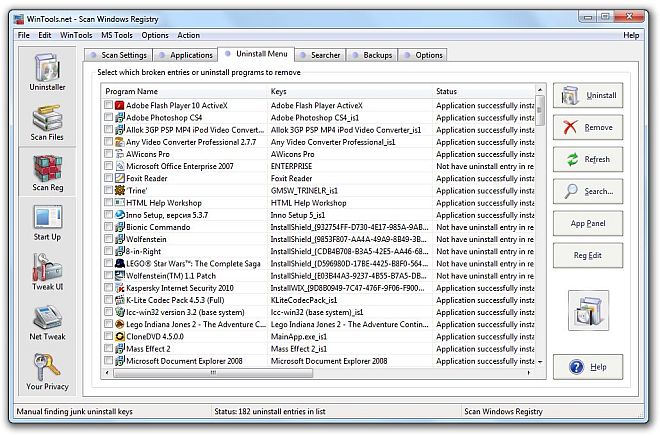This screenshot has height=436, width=660.
Task: Click the list's scroll down arrow
Action: pos(540,362)
